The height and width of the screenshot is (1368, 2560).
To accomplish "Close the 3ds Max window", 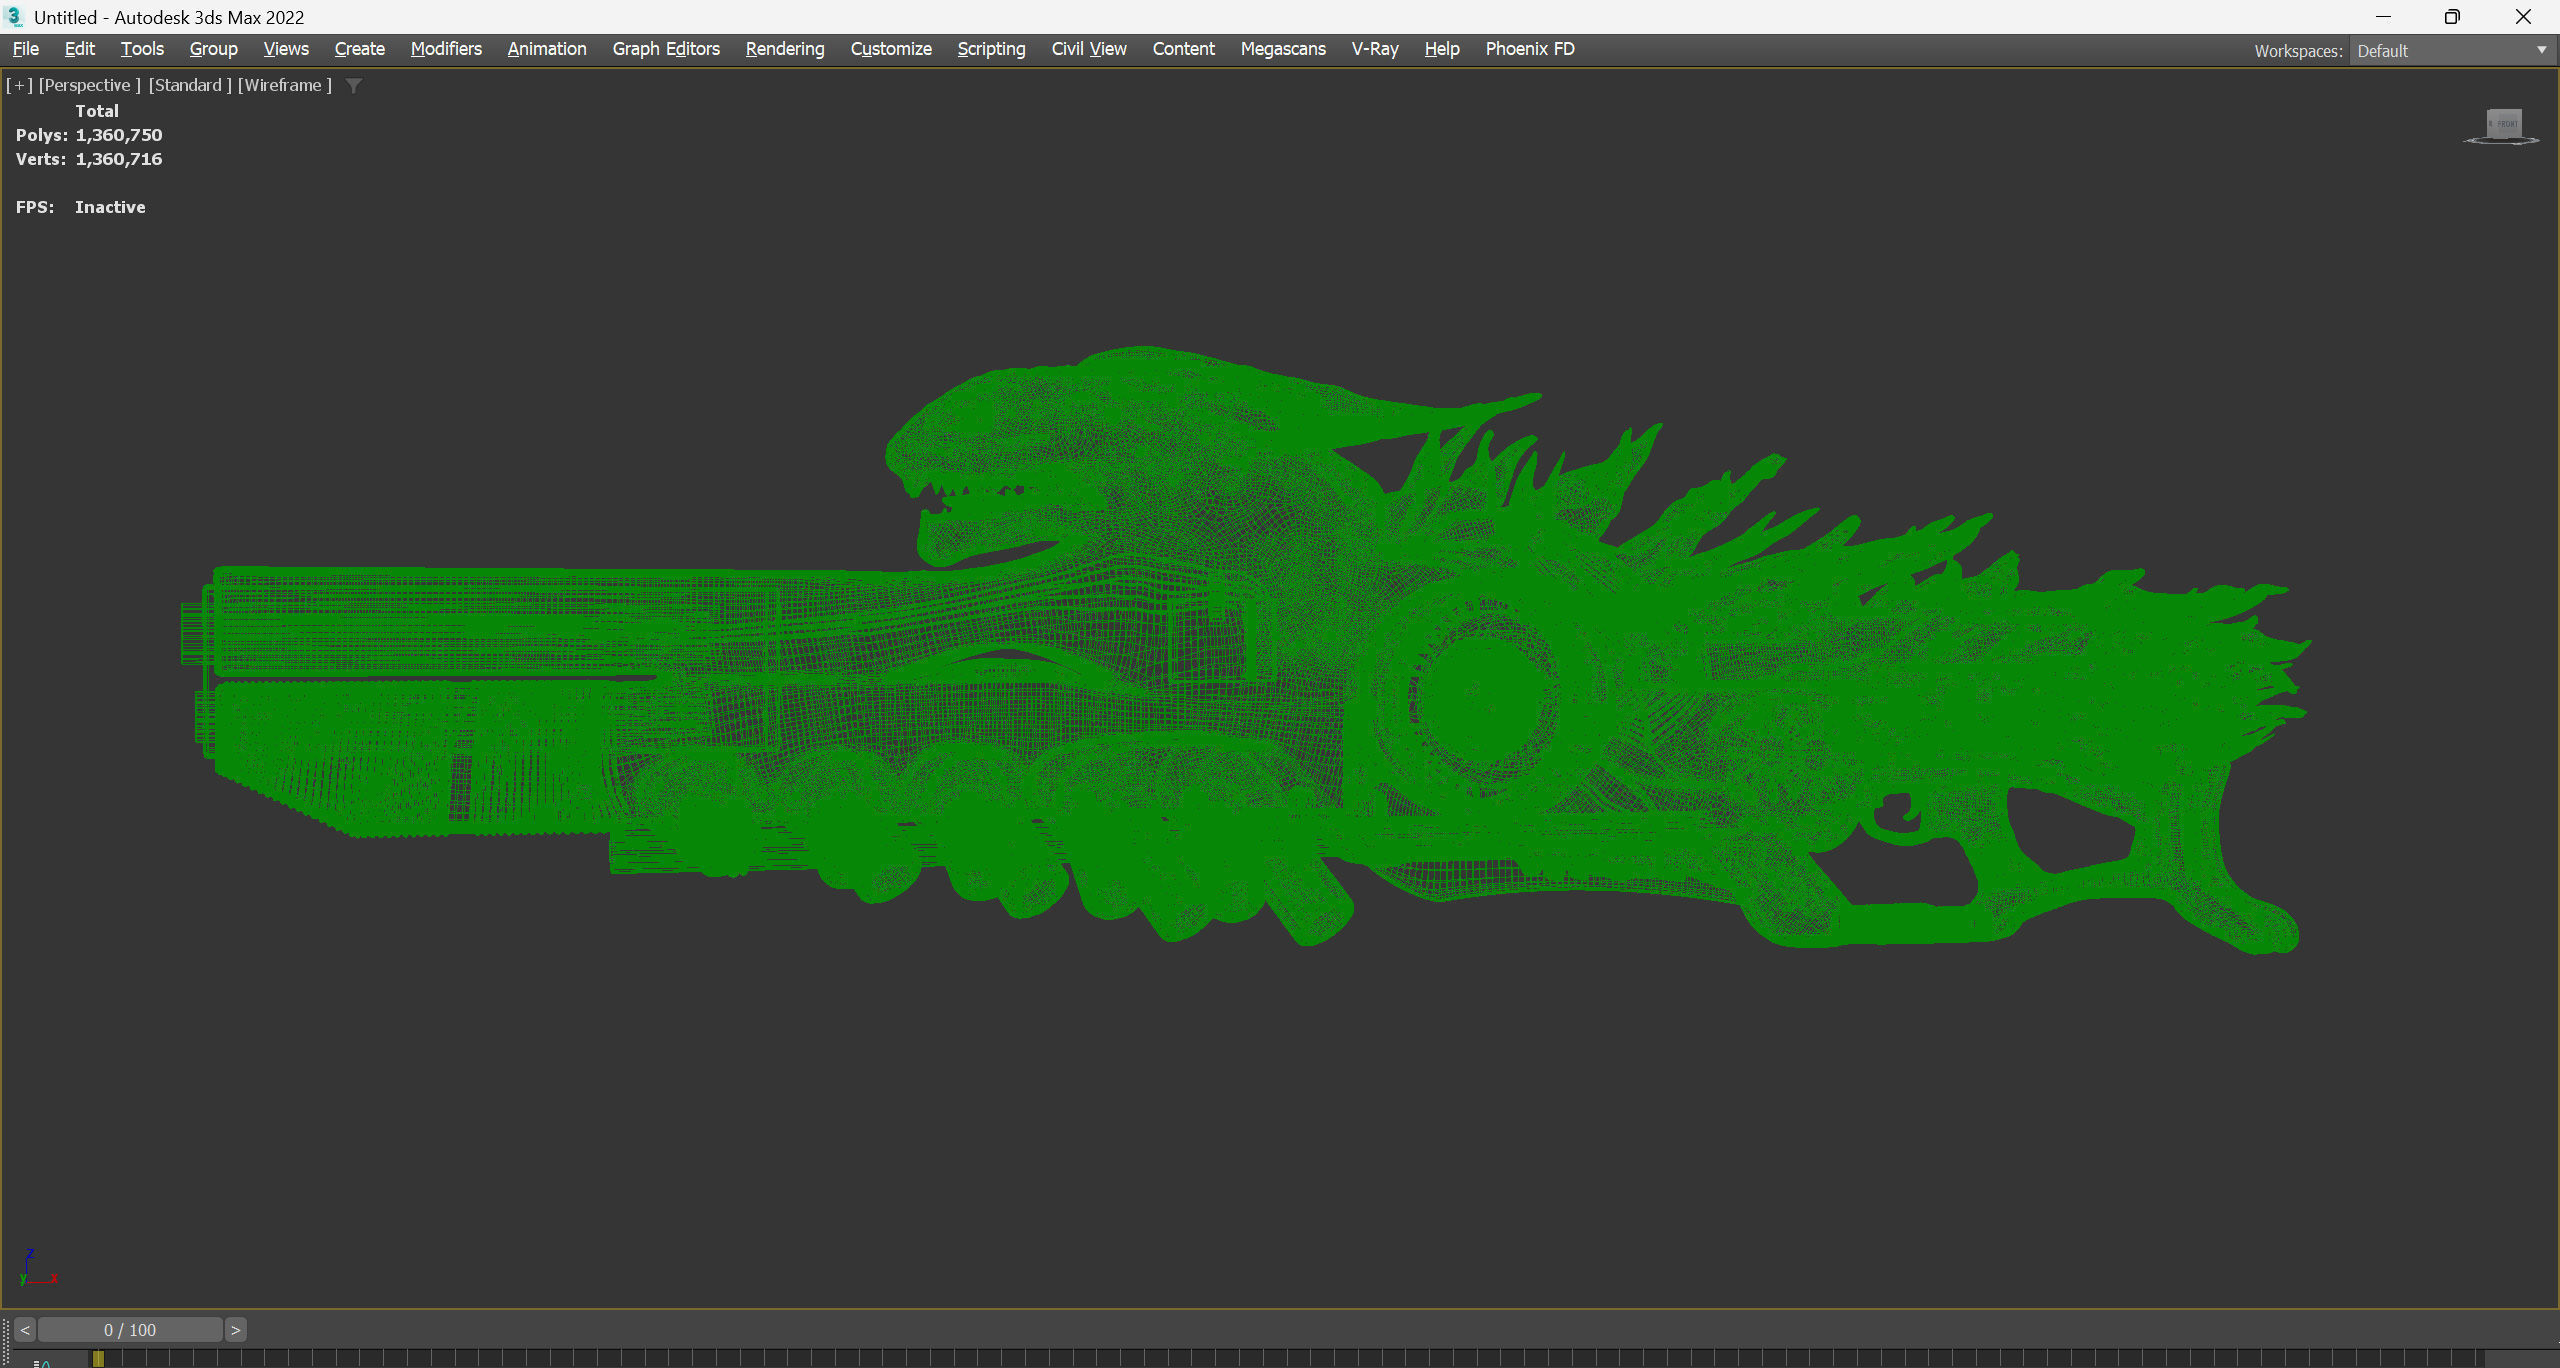I will (2523, 17).
